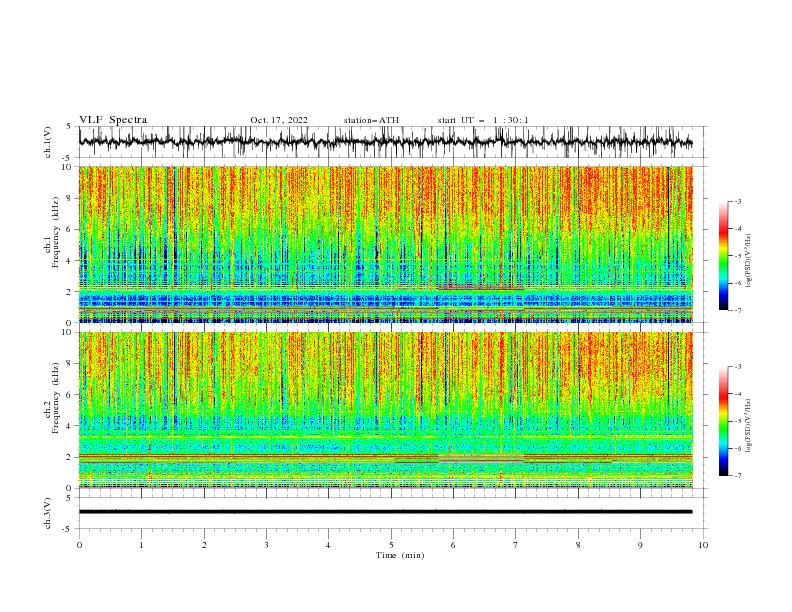Click time axis tick label "0"
792x612 pixels.
click(x=79, y=545)
